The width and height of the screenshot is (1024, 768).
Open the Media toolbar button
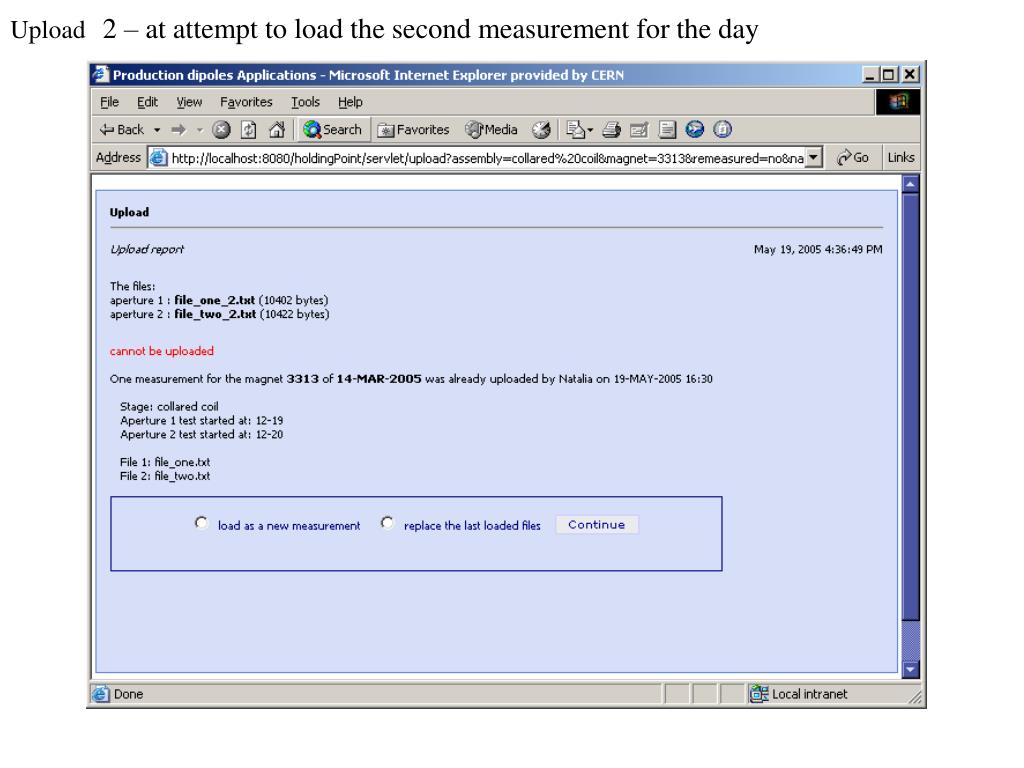click(x=491, y=130)
